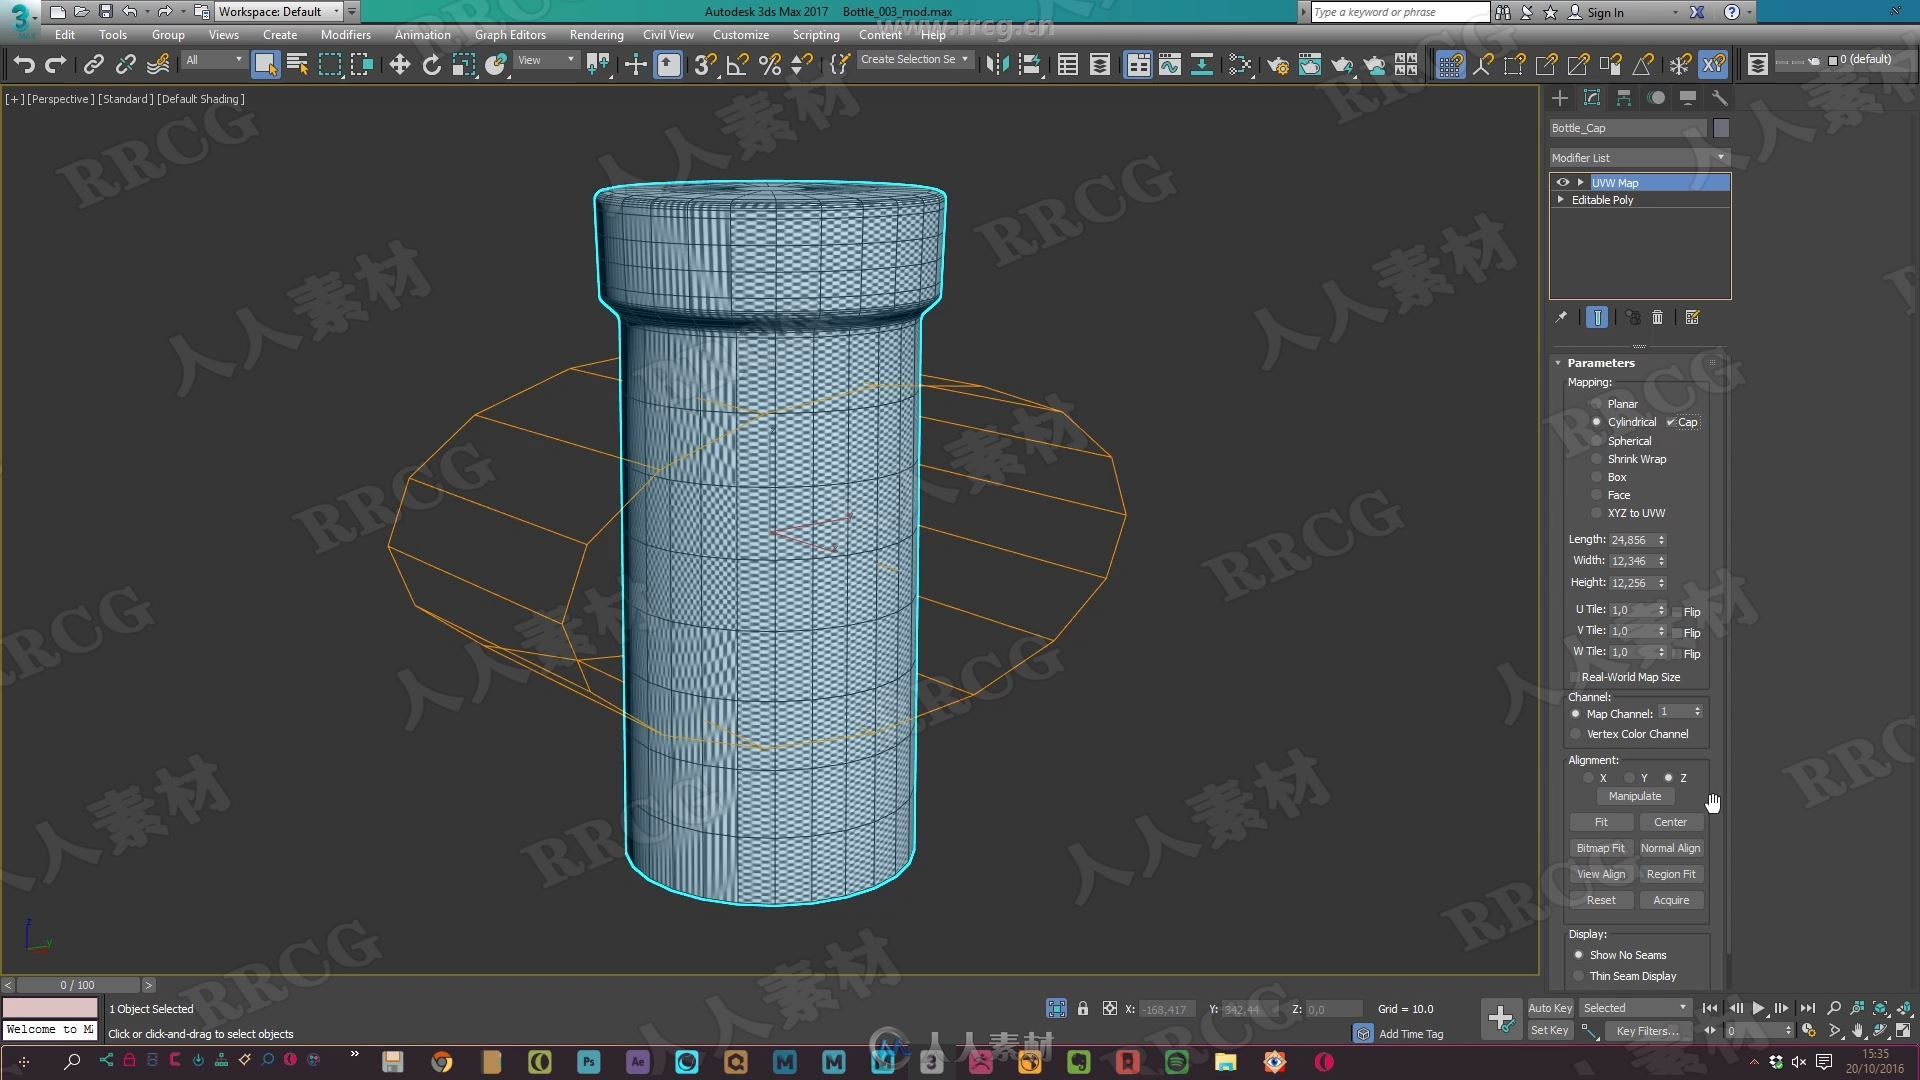Open the Hierarchy command panel tab
This screenshot has width=1920, height=1080.
click(1623, 98)
